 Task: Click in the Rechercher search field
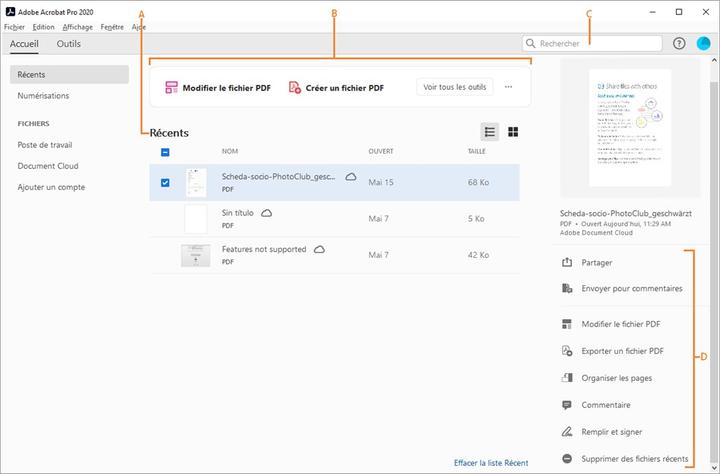click(592, 44)
